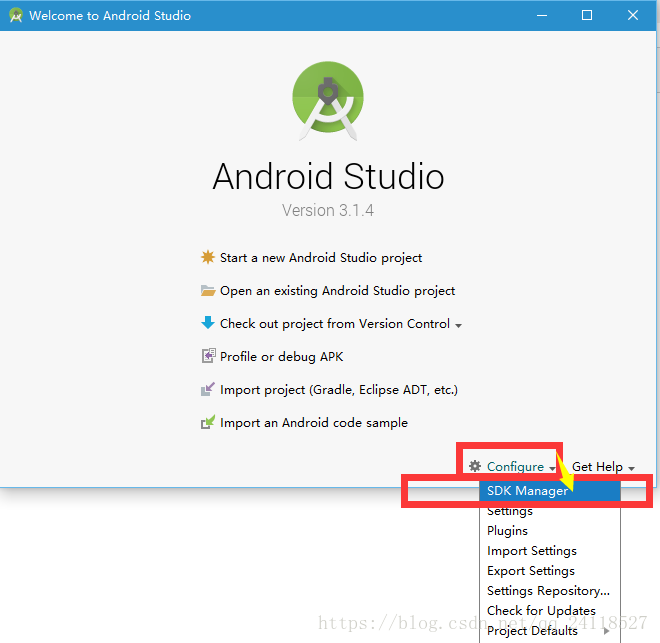Expand the Version Control dropdown arrow

coord(458,325)
